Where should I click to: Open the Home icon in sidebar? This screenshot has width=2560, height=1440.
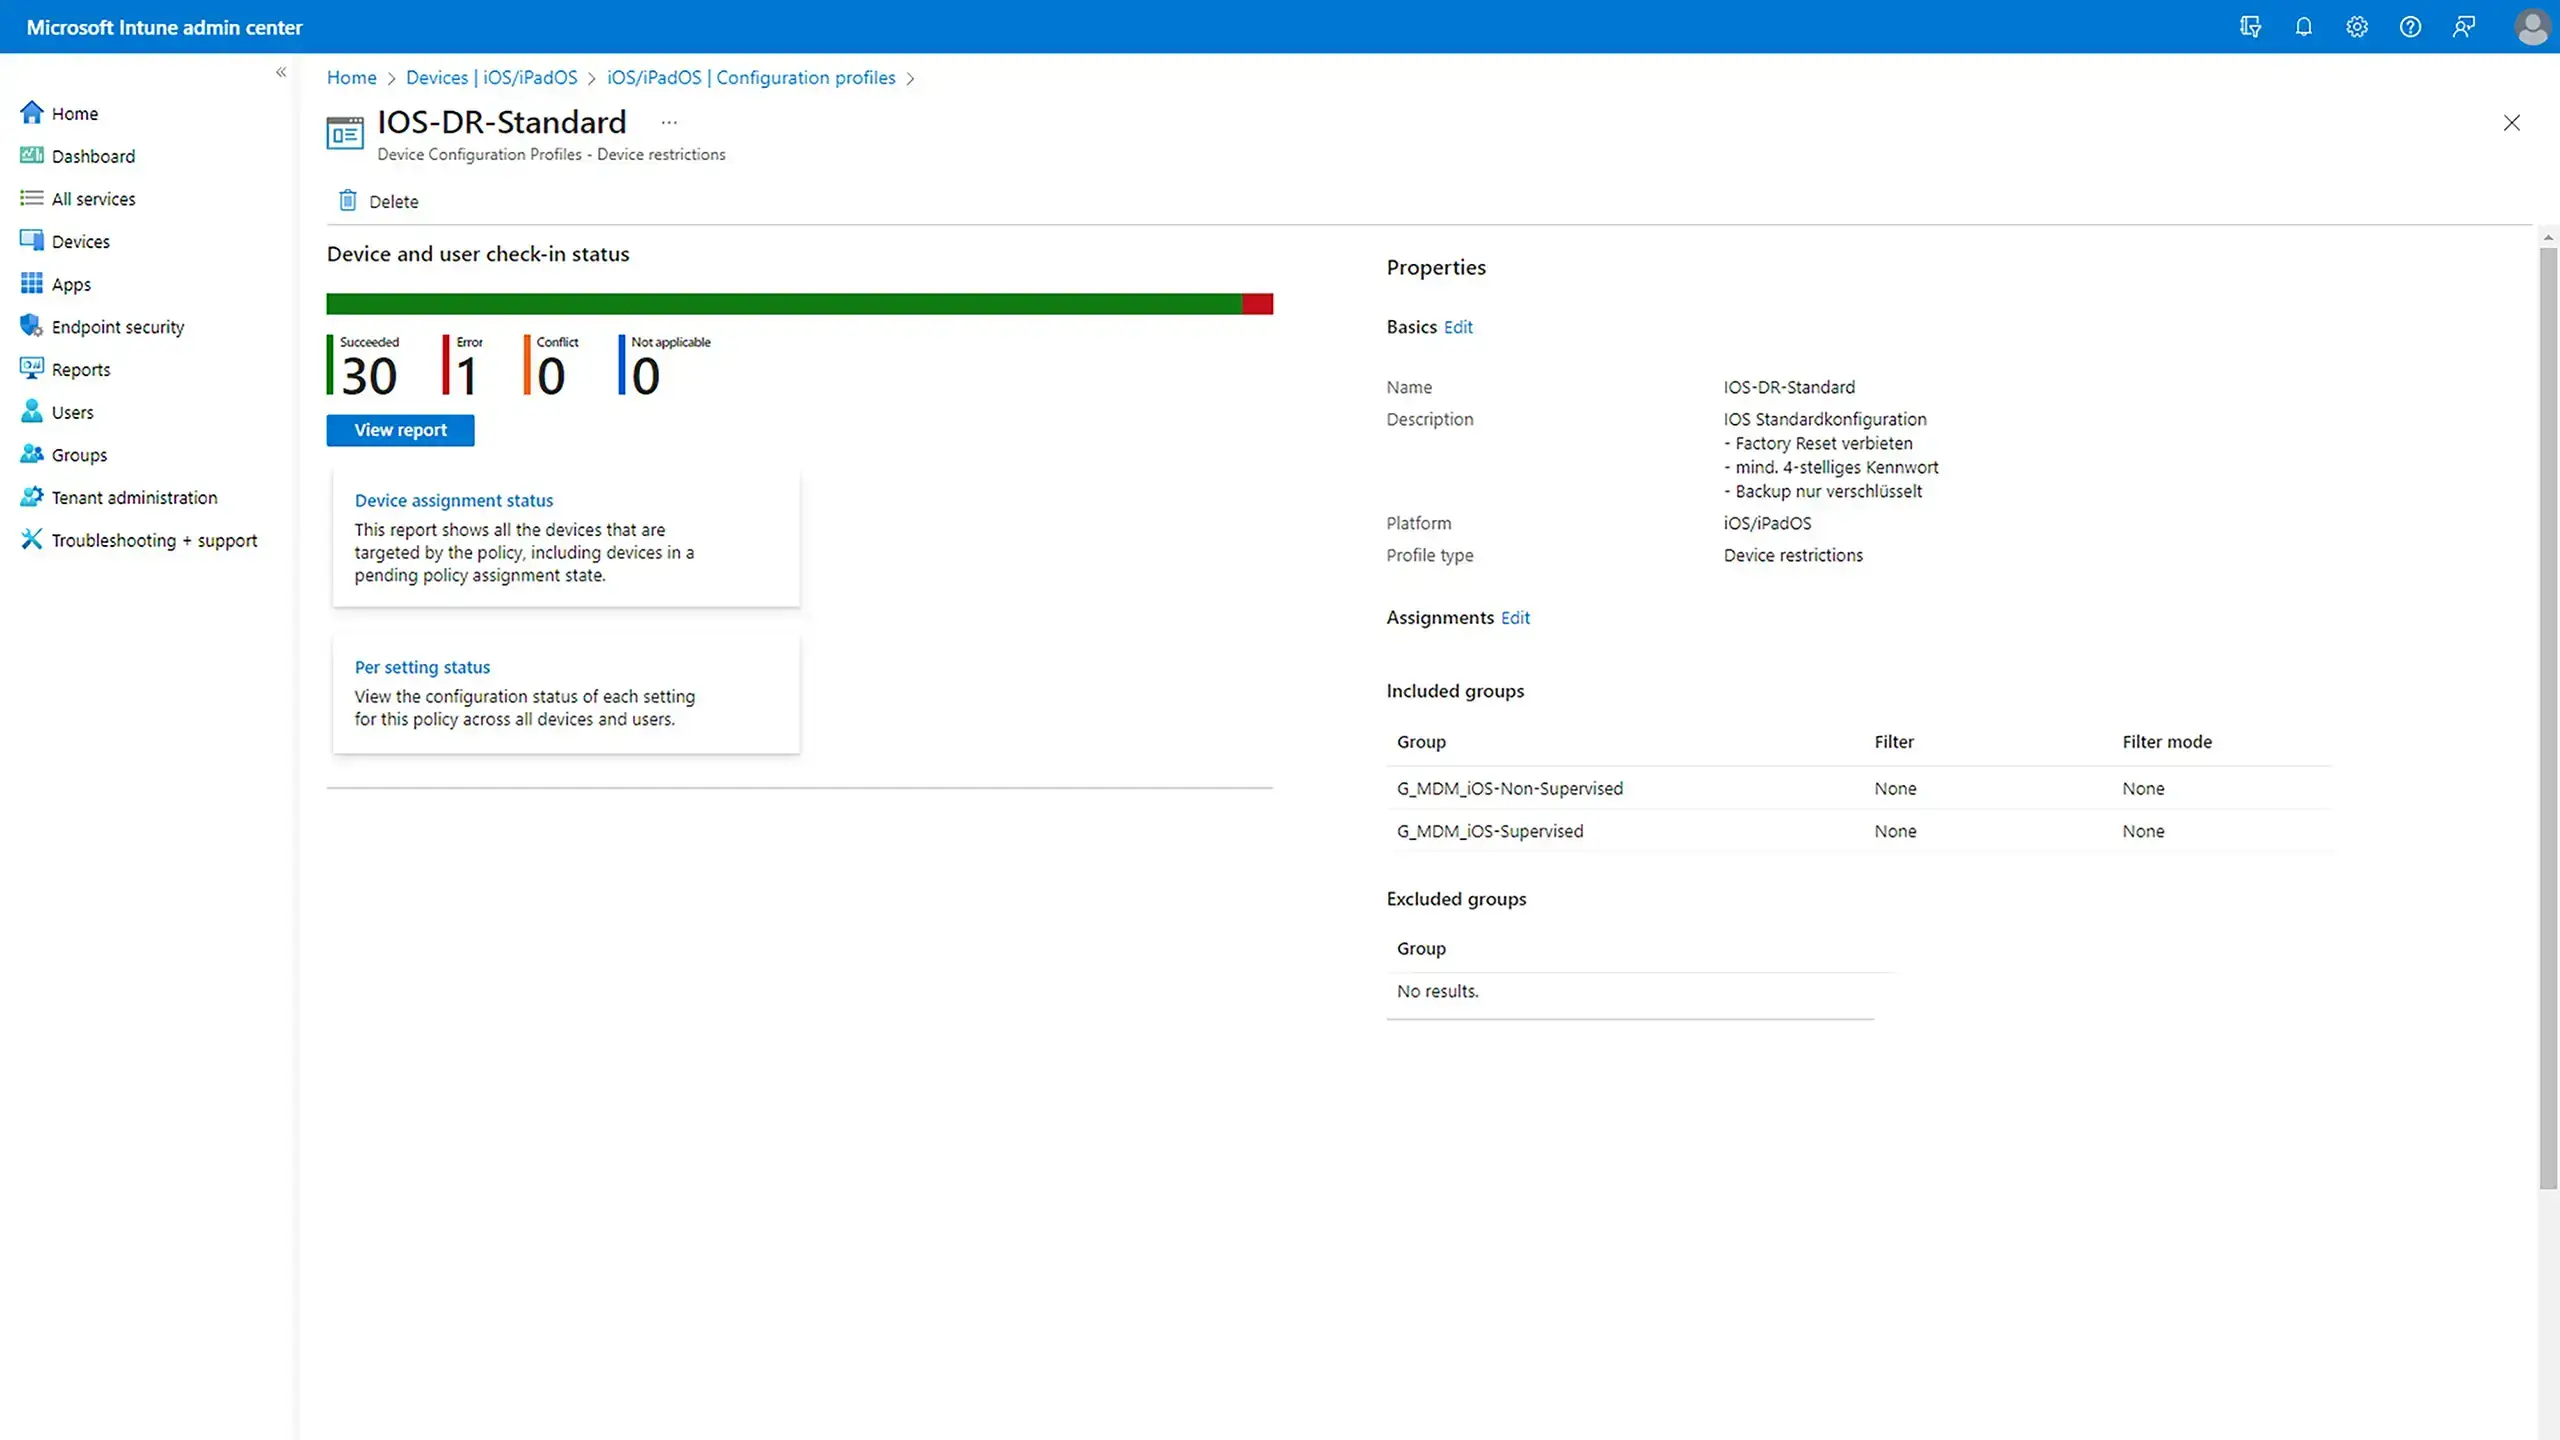pos(32,113)
